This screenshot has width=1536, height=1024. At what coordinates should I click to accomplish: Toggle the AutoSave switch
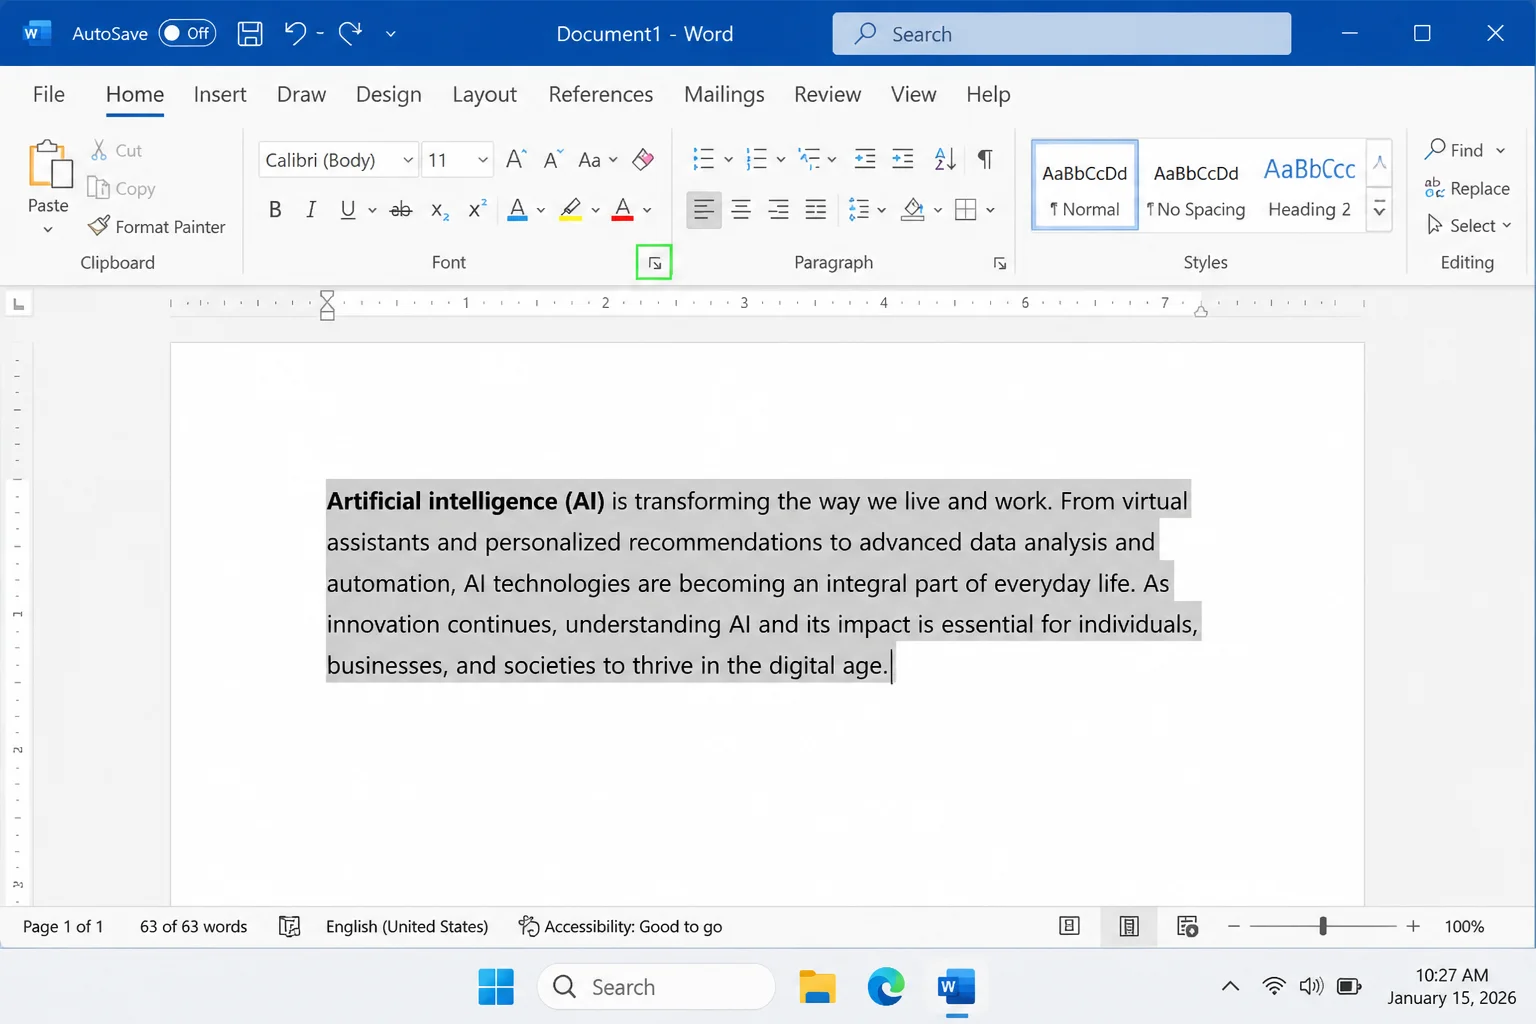click(188, 33)
